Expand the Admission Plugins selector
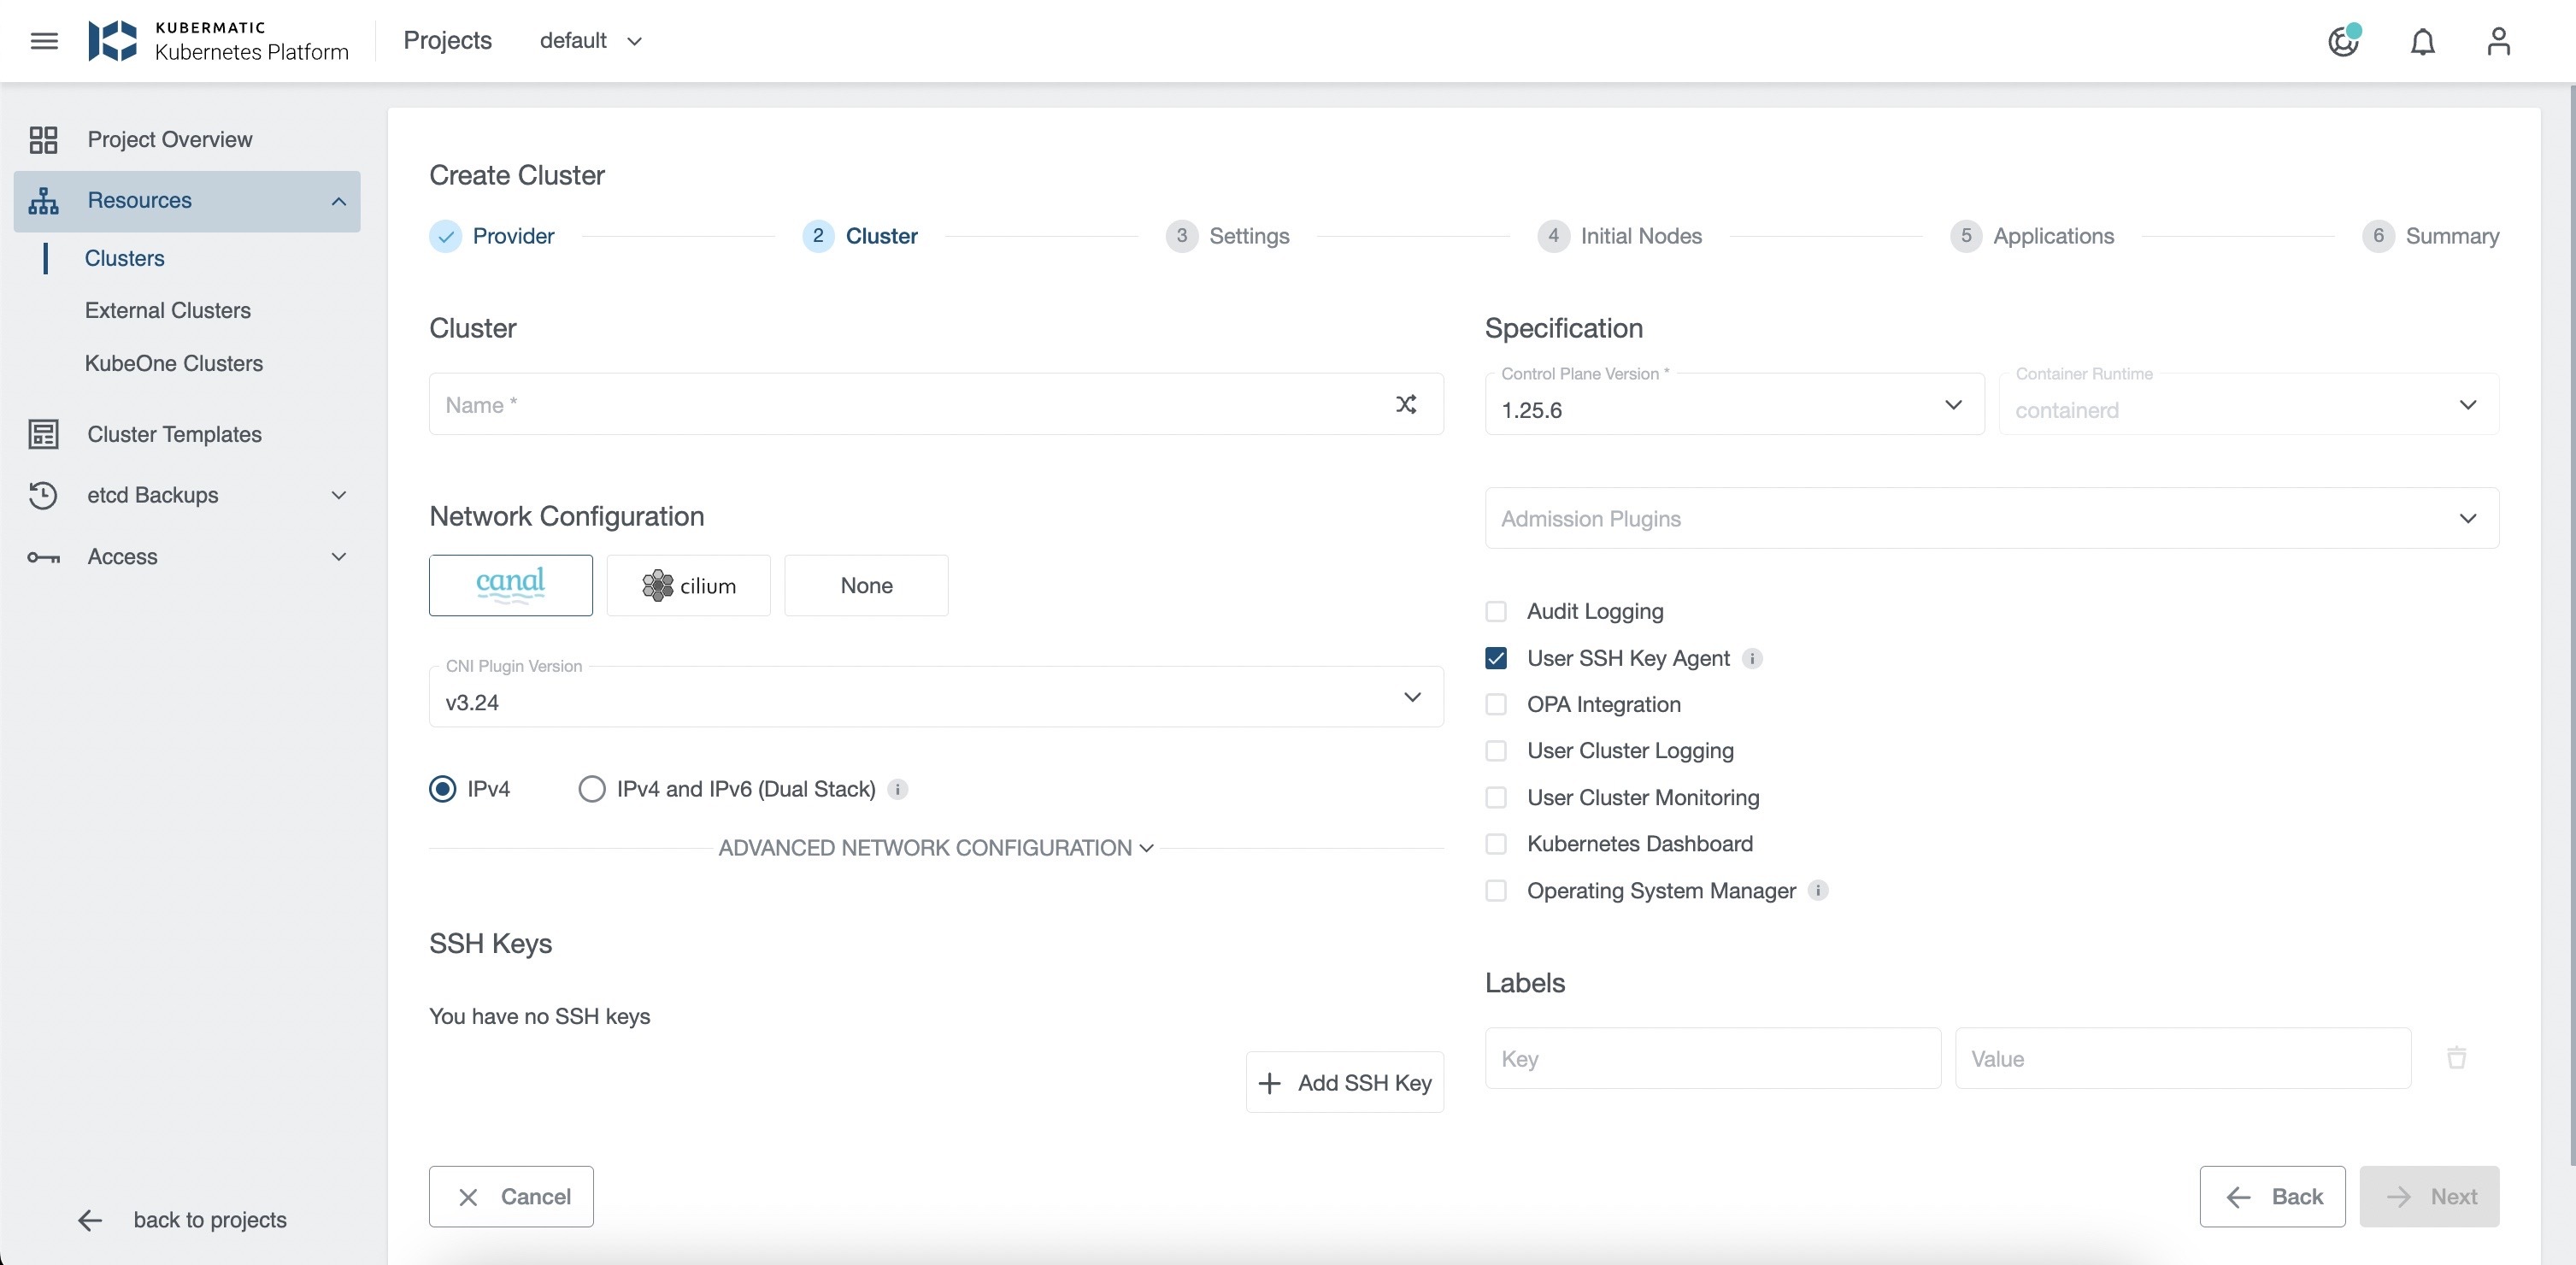This screenshot has height=1265, width=2576. pyautogui.click(x=2467, y=518)
